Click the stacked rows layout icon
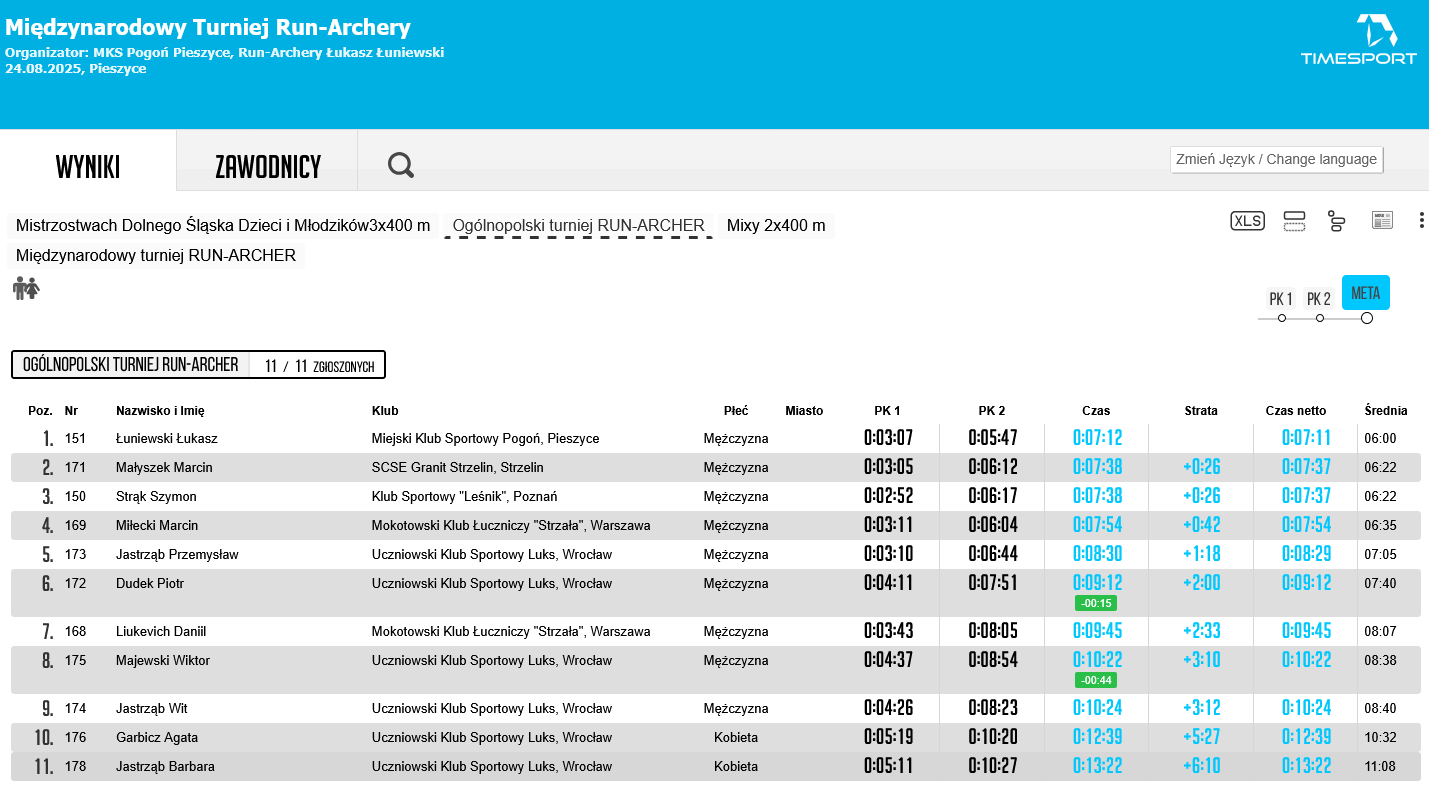 coord(1294,221)
